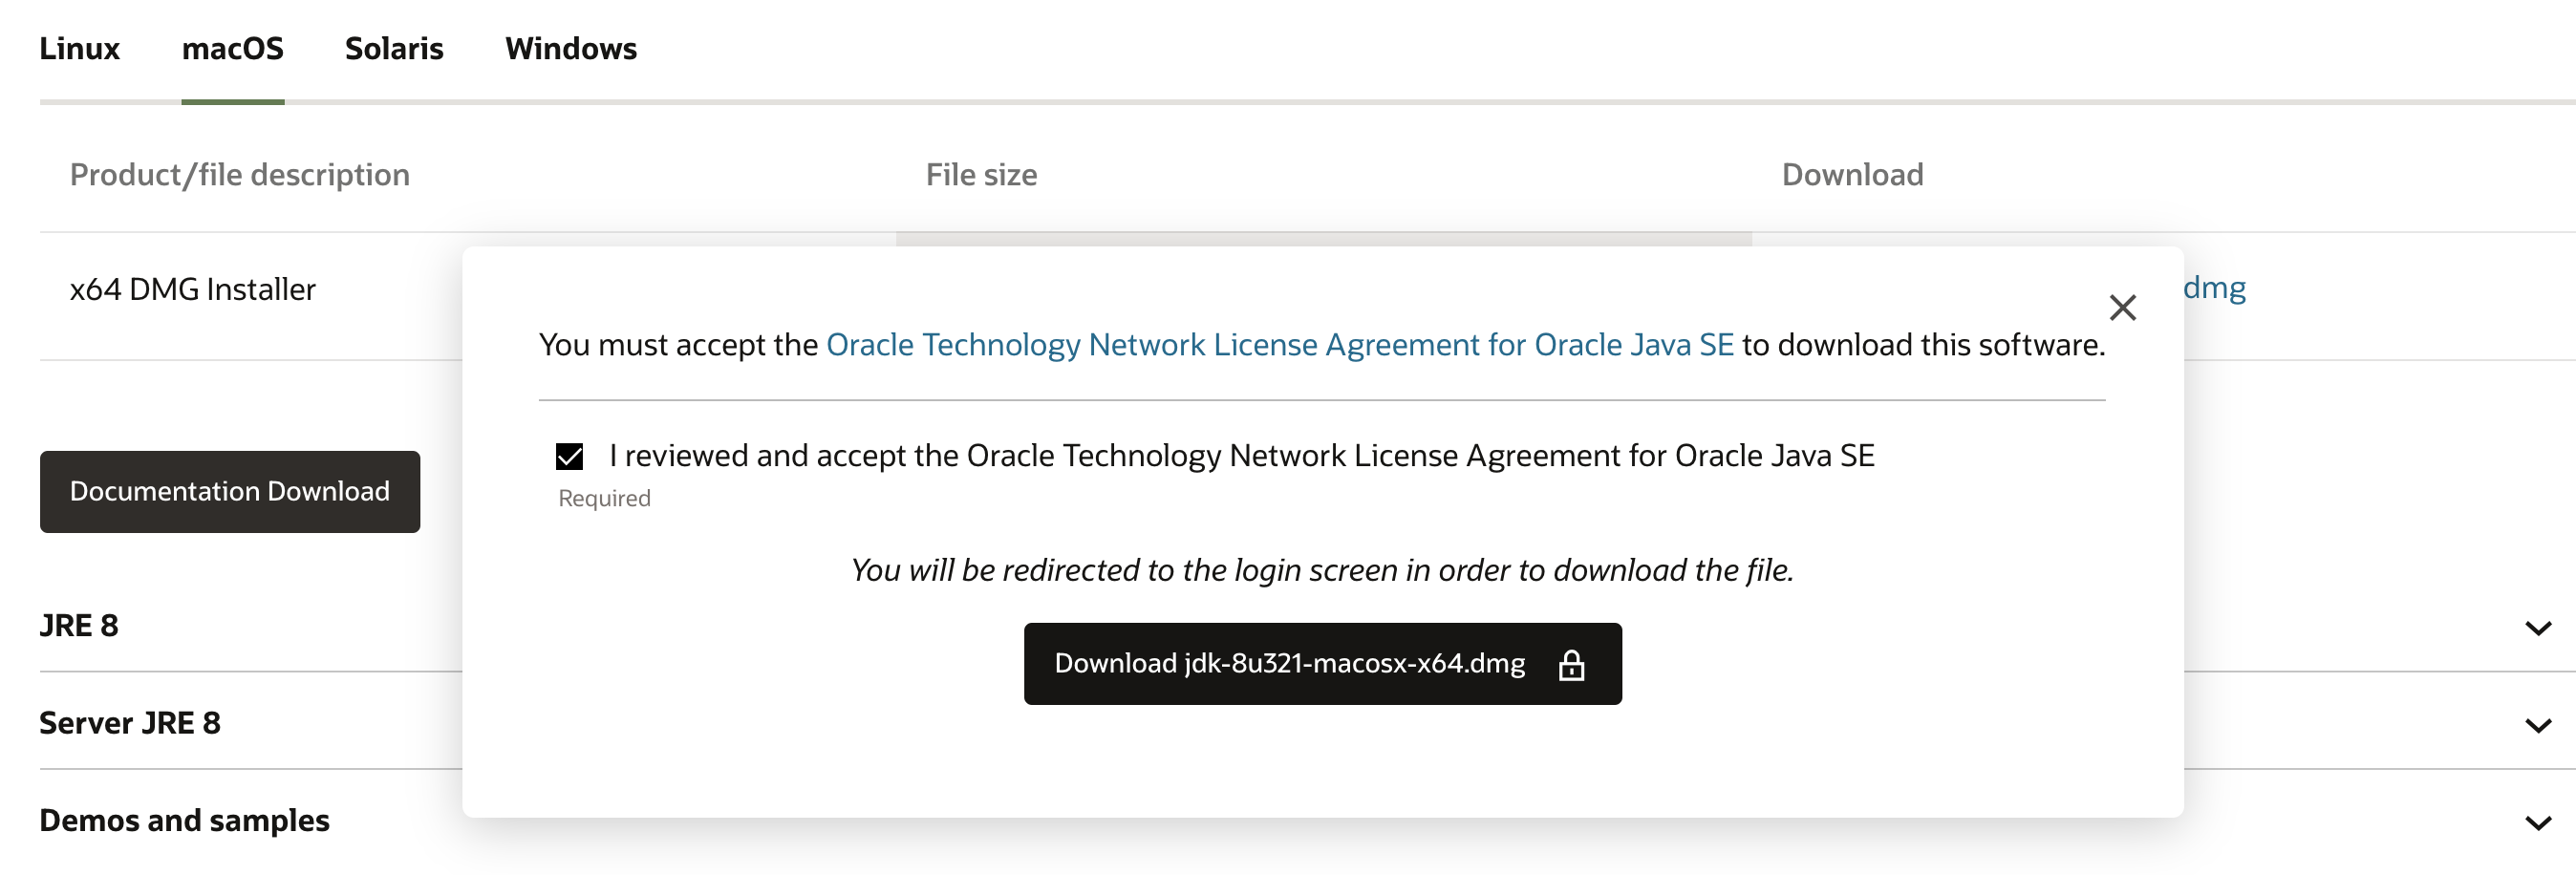This screenshot has height=875, width=2576.
Task: Click the Demos and samples heading
Action: coord(185,821)
